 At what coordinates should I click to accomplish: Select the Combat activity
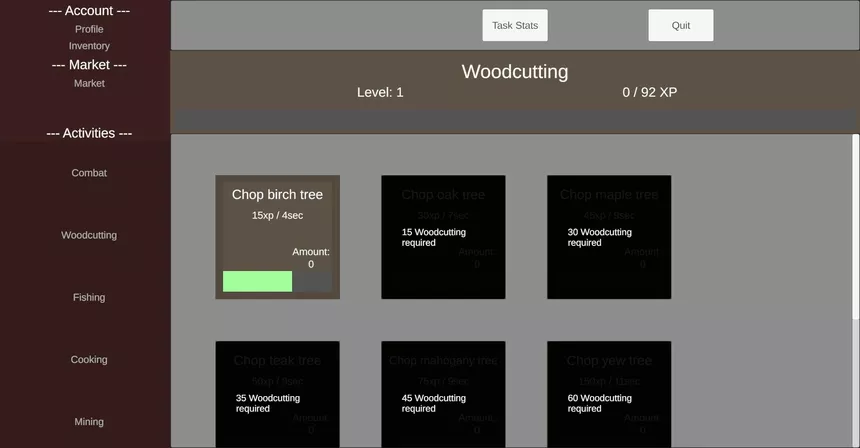(89, 173)
